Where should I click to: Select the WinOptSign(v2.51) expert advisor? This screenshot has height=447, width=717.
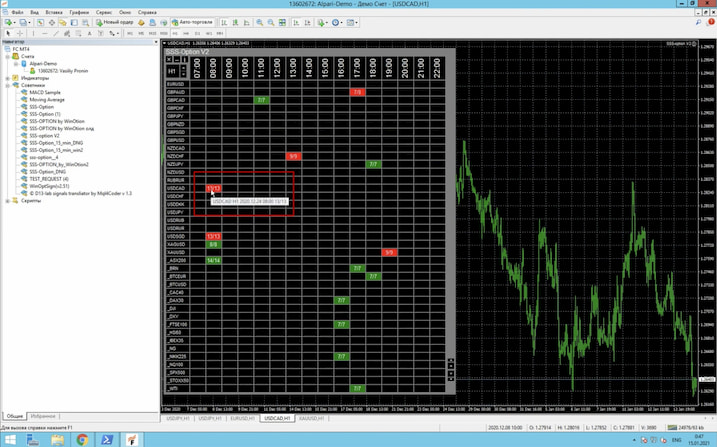49,186
